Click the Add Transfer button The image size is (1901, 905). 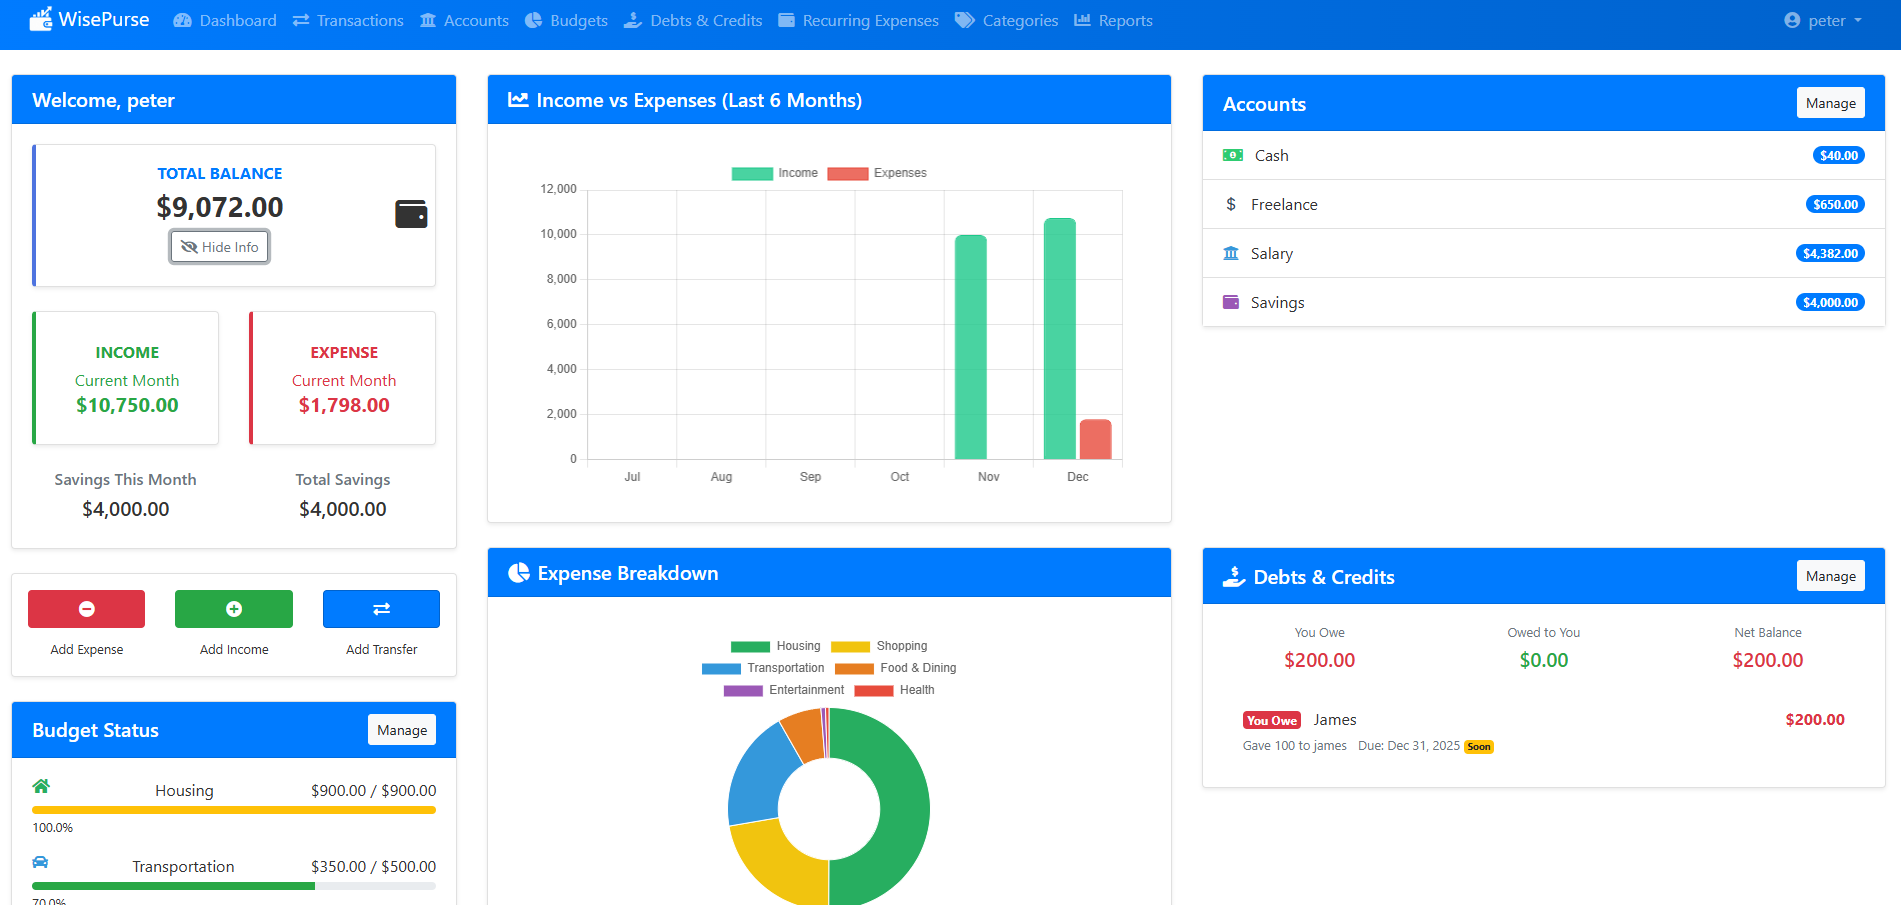click(x=381, y=609)
